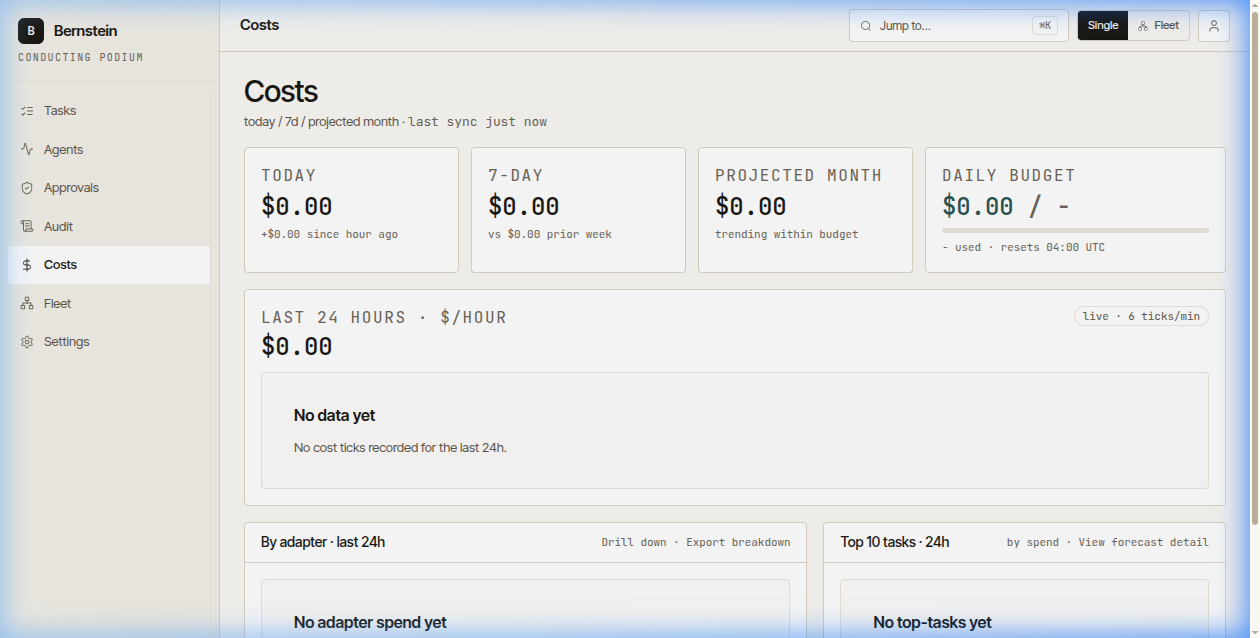Open the Tasks page

[x=110, y=111]
